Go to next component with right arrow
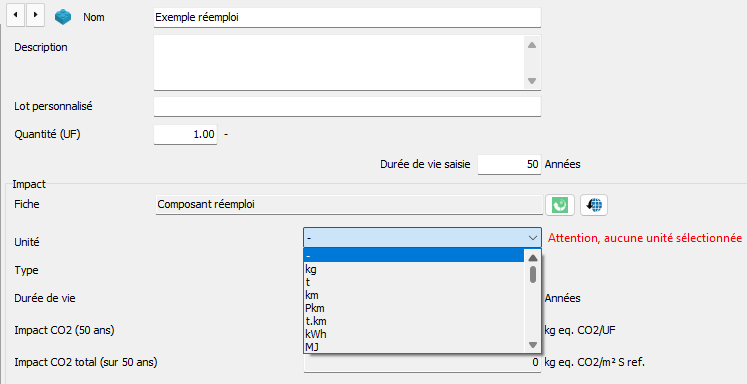This screenshot has height=384, width=747. 35,15
